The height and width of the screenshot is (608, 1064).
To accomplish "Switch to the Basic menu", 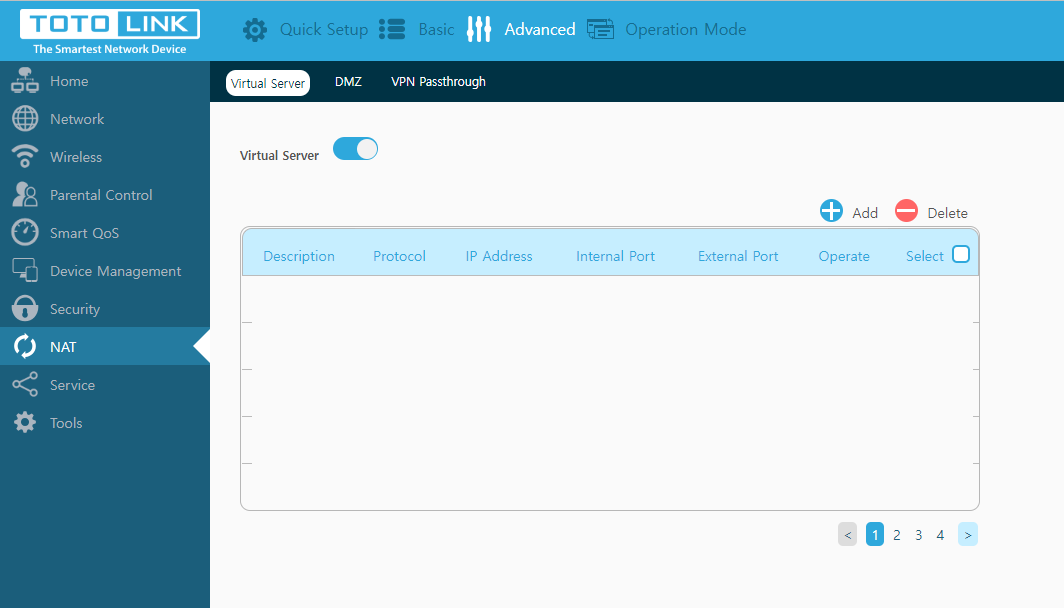I will (436, 30).
